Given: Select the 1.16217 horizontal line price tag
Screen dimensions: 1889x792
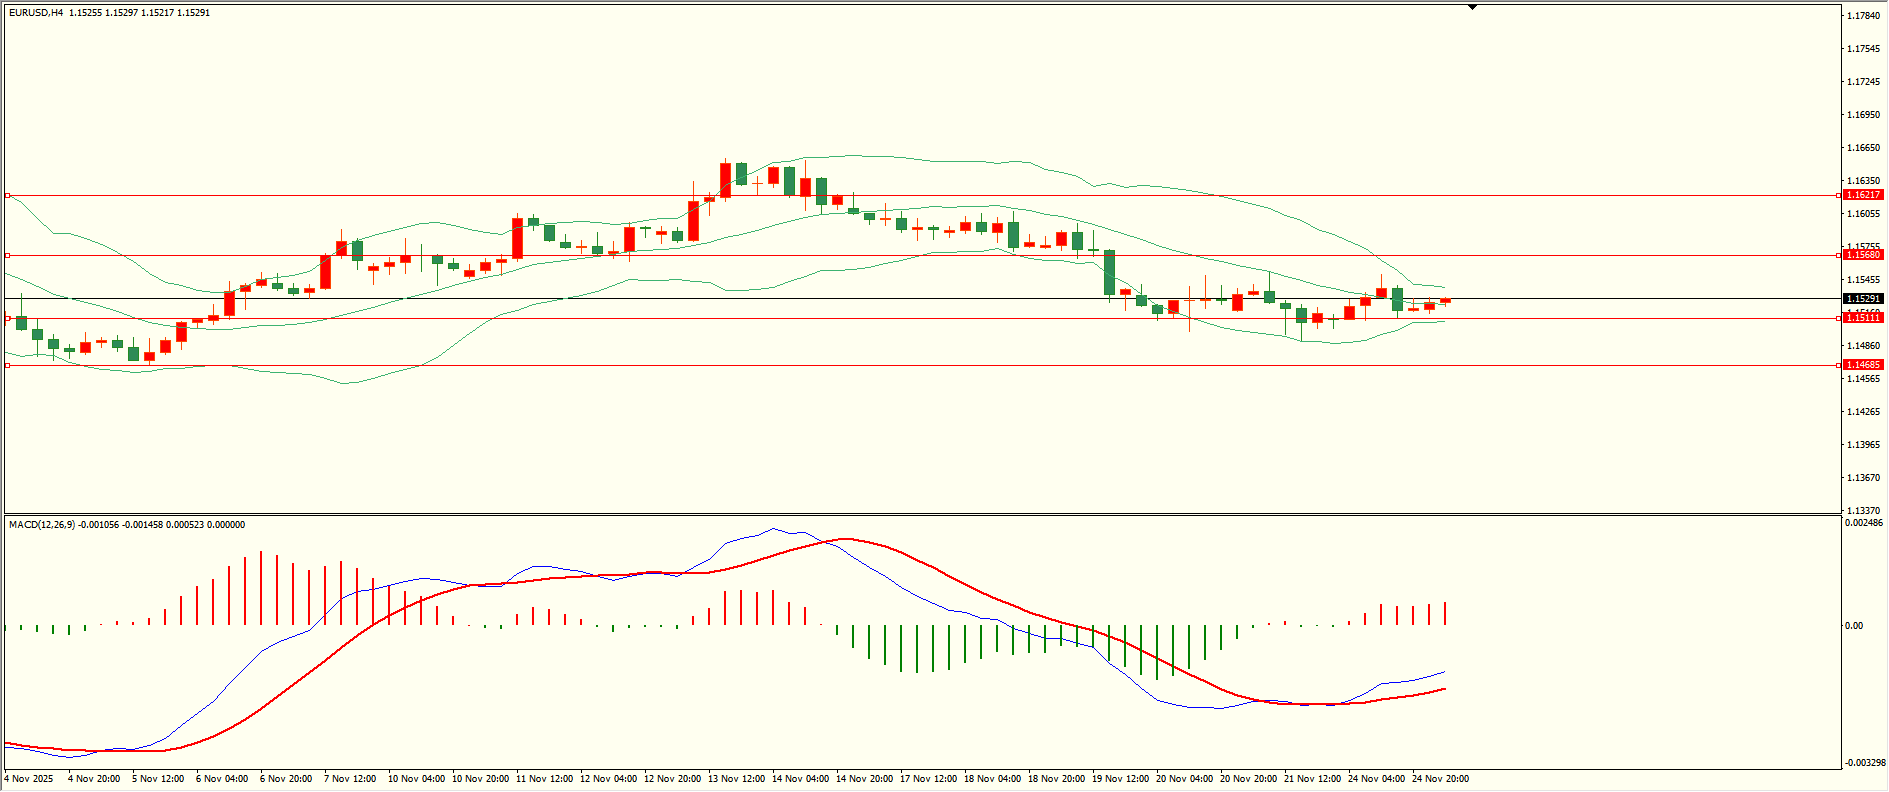Looking at the screenshot, I should coord(1863,195).
